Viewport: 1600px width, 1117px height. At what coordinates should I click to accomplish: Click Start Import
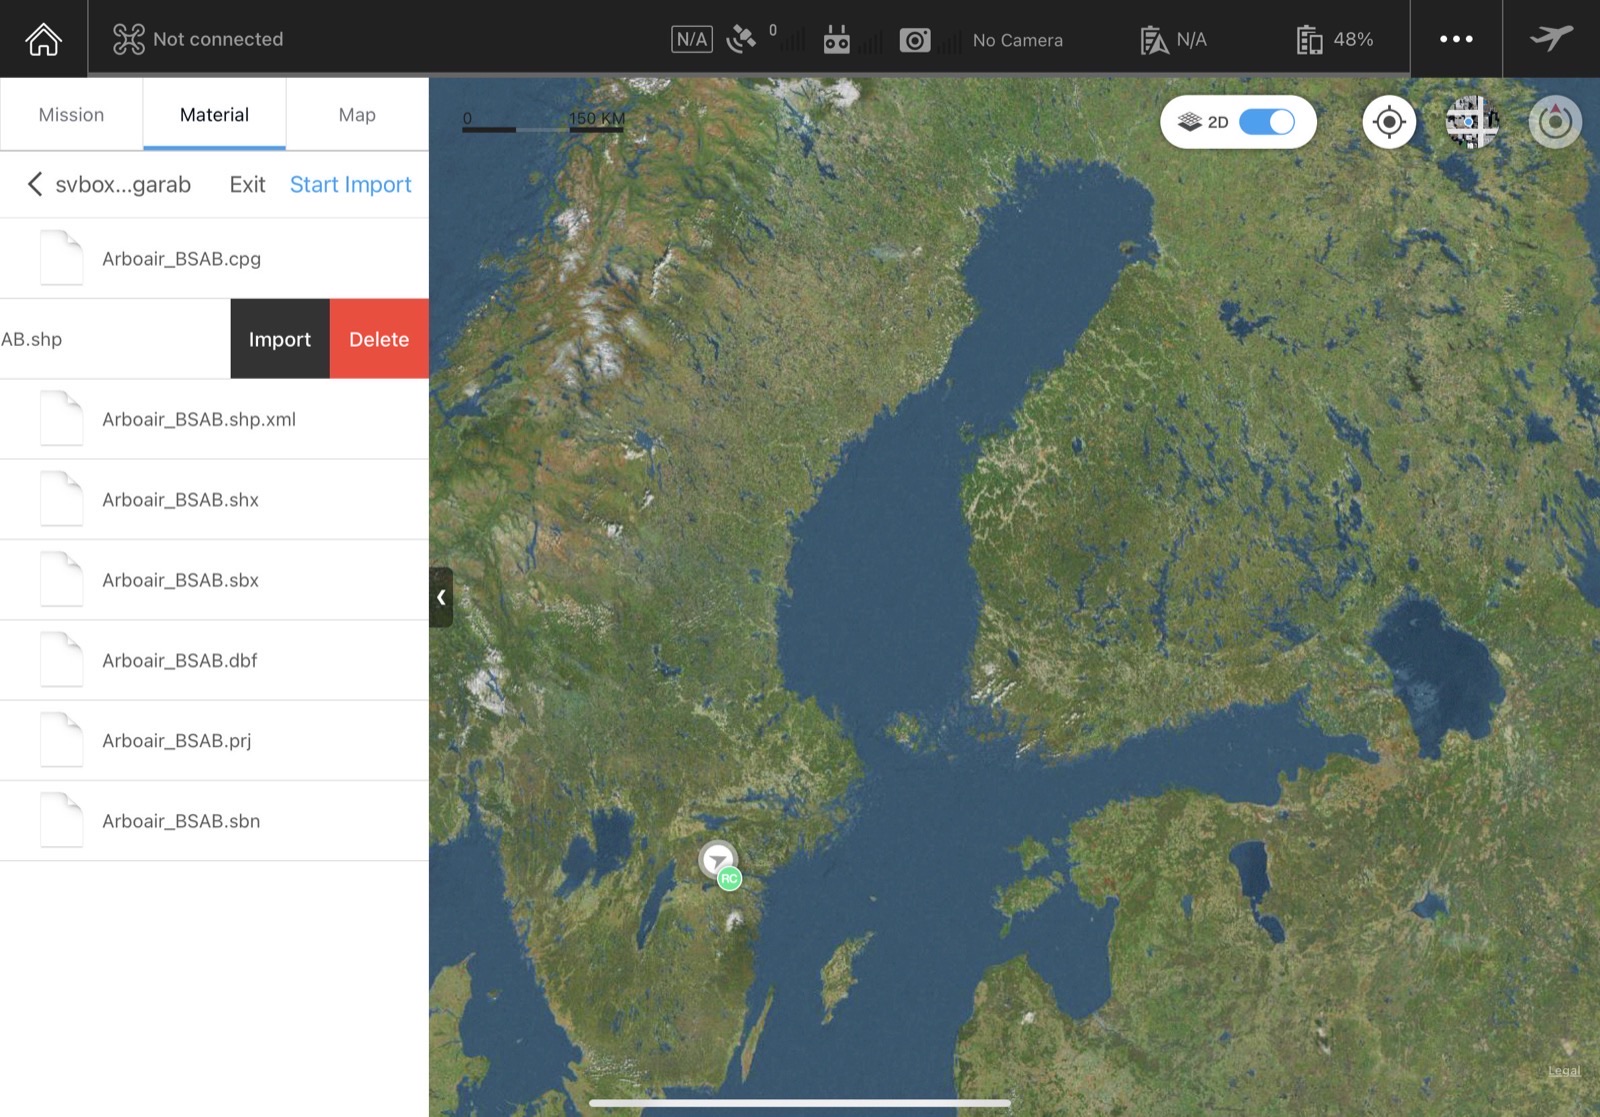[350, 184]
